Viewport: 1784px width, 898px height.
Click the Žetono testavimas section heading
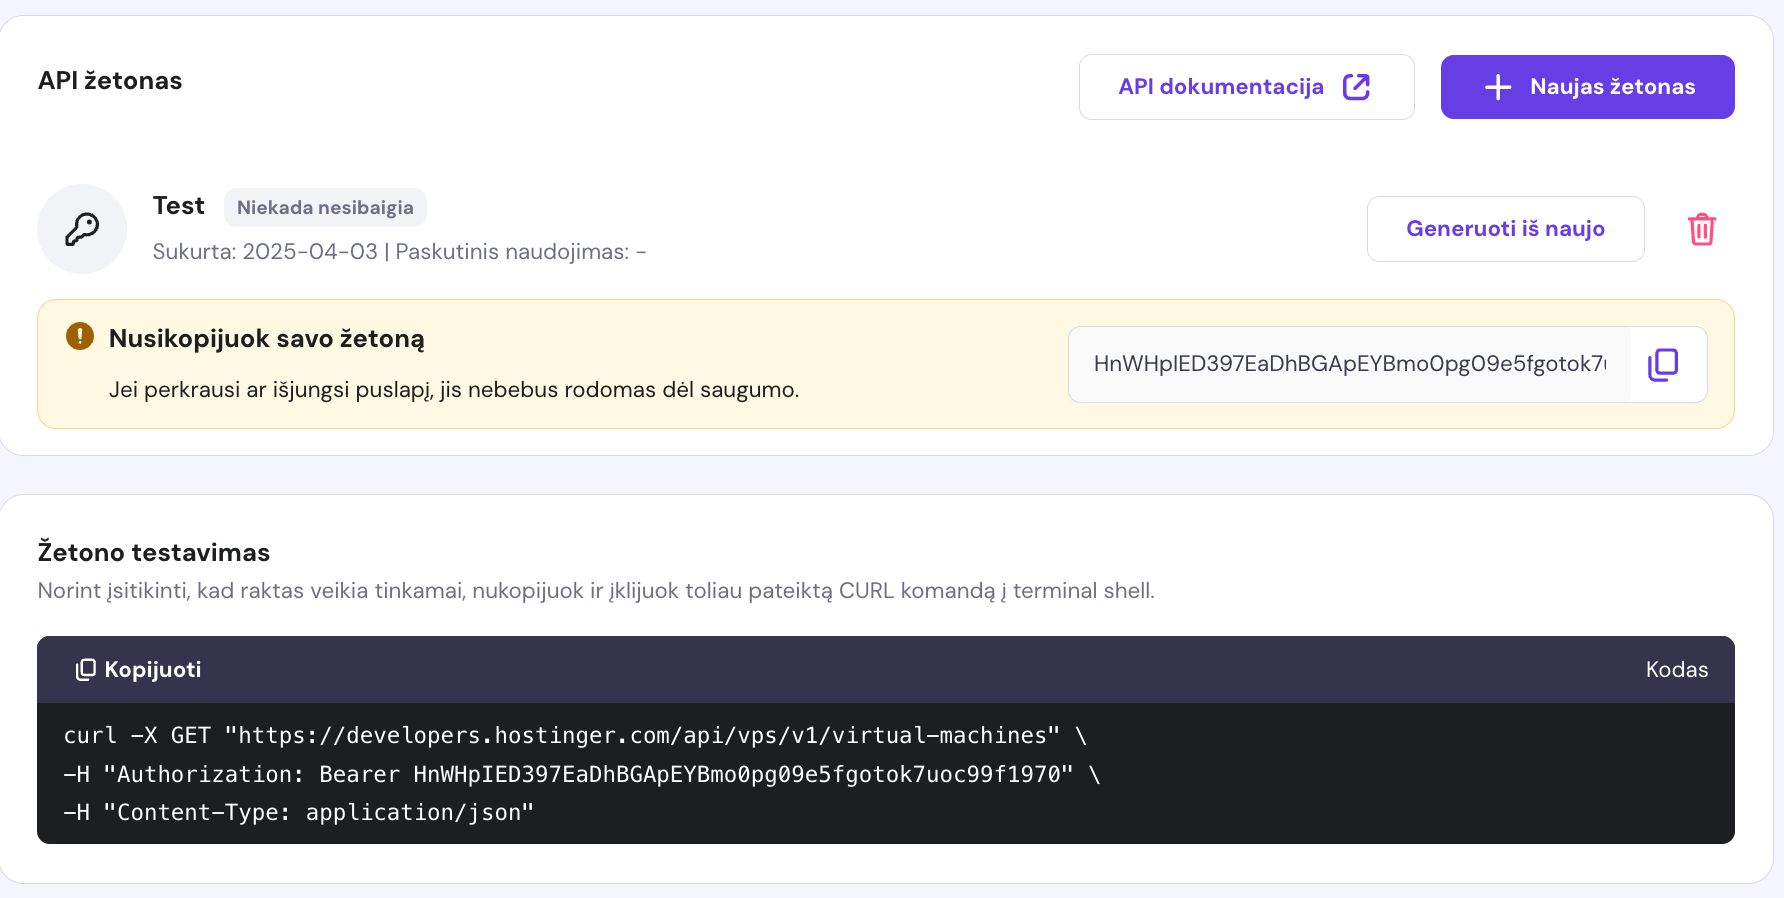click(154, 553)
